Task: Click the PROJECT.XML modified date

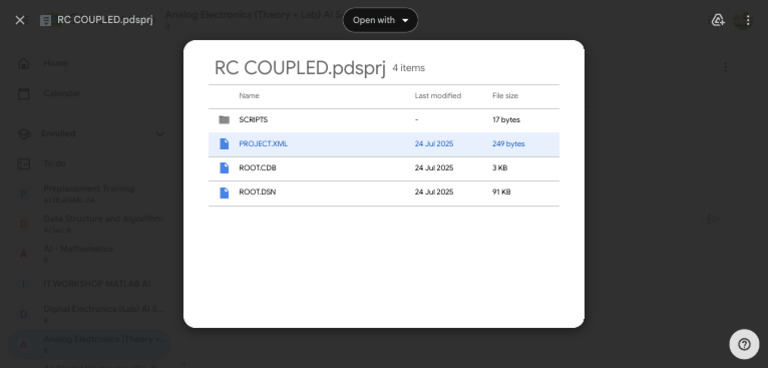Action: pos(434,144)
